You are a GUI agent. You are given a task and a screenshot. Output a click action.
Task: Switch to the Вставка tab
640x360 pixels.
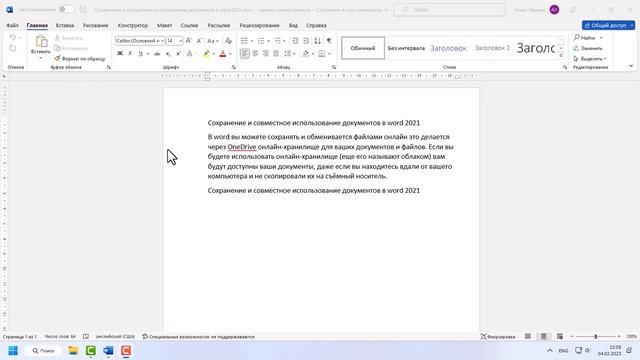pyautogui.click(x=65, y=25)
